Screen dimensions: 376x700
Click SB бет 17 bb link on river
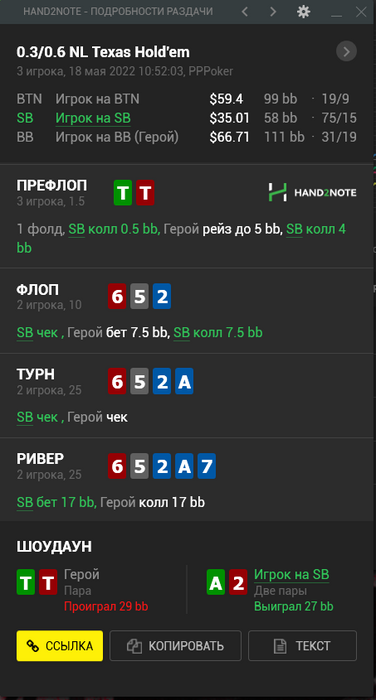tap(56, 503)
